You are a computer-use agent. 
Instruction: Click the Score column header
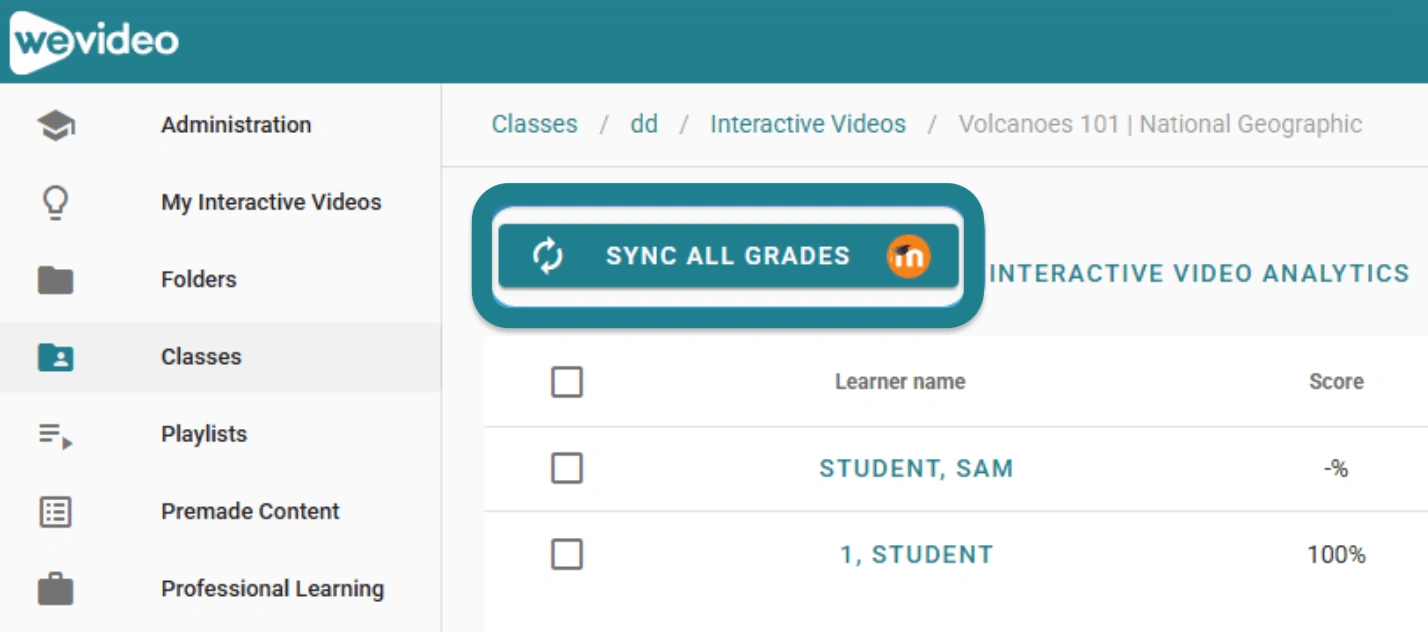point(1336,382)
